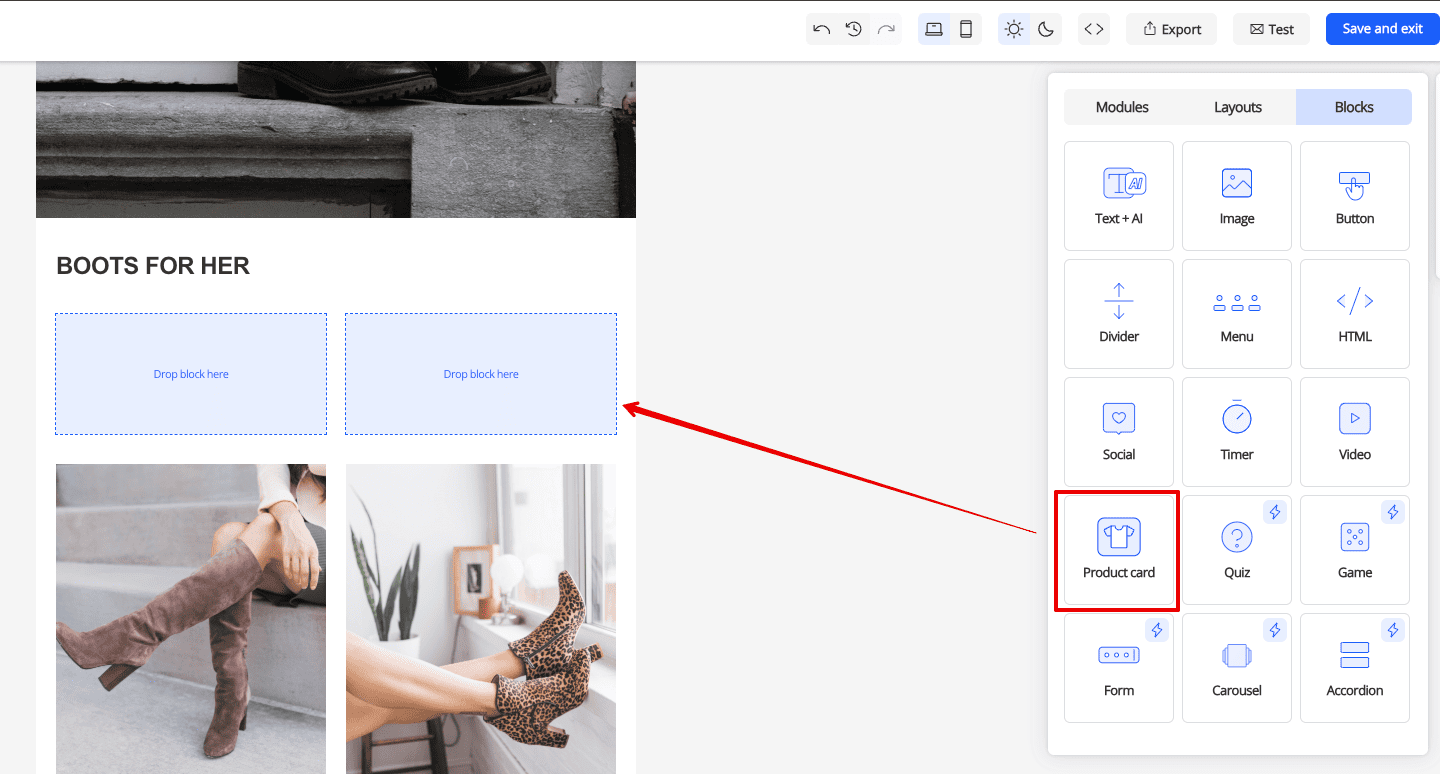
Task: Select the black boots header image
Action: point(336,139)
